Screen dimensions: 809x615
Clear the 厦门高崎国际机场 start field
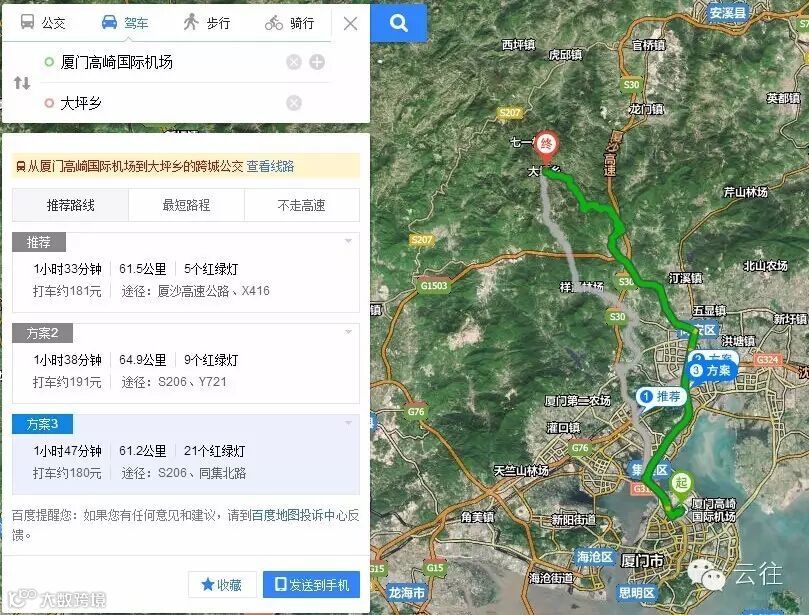[294, 62]
